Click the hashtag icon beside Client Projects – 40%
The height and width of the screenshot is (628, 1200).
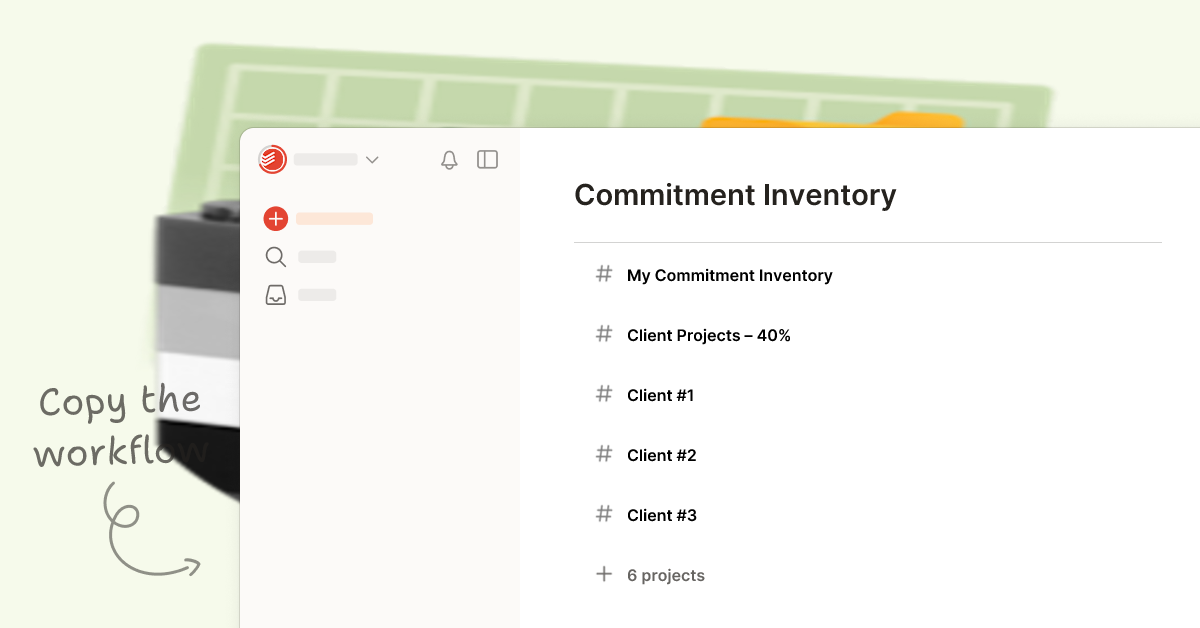point(604,334)
